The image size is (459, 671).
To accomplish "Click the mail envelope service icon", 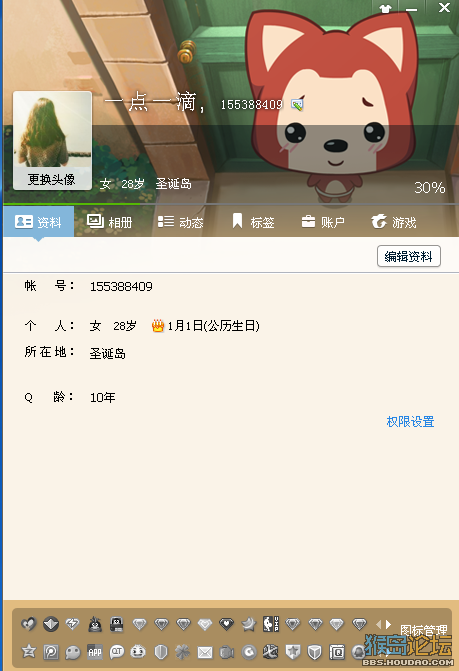I will (205, 652).
